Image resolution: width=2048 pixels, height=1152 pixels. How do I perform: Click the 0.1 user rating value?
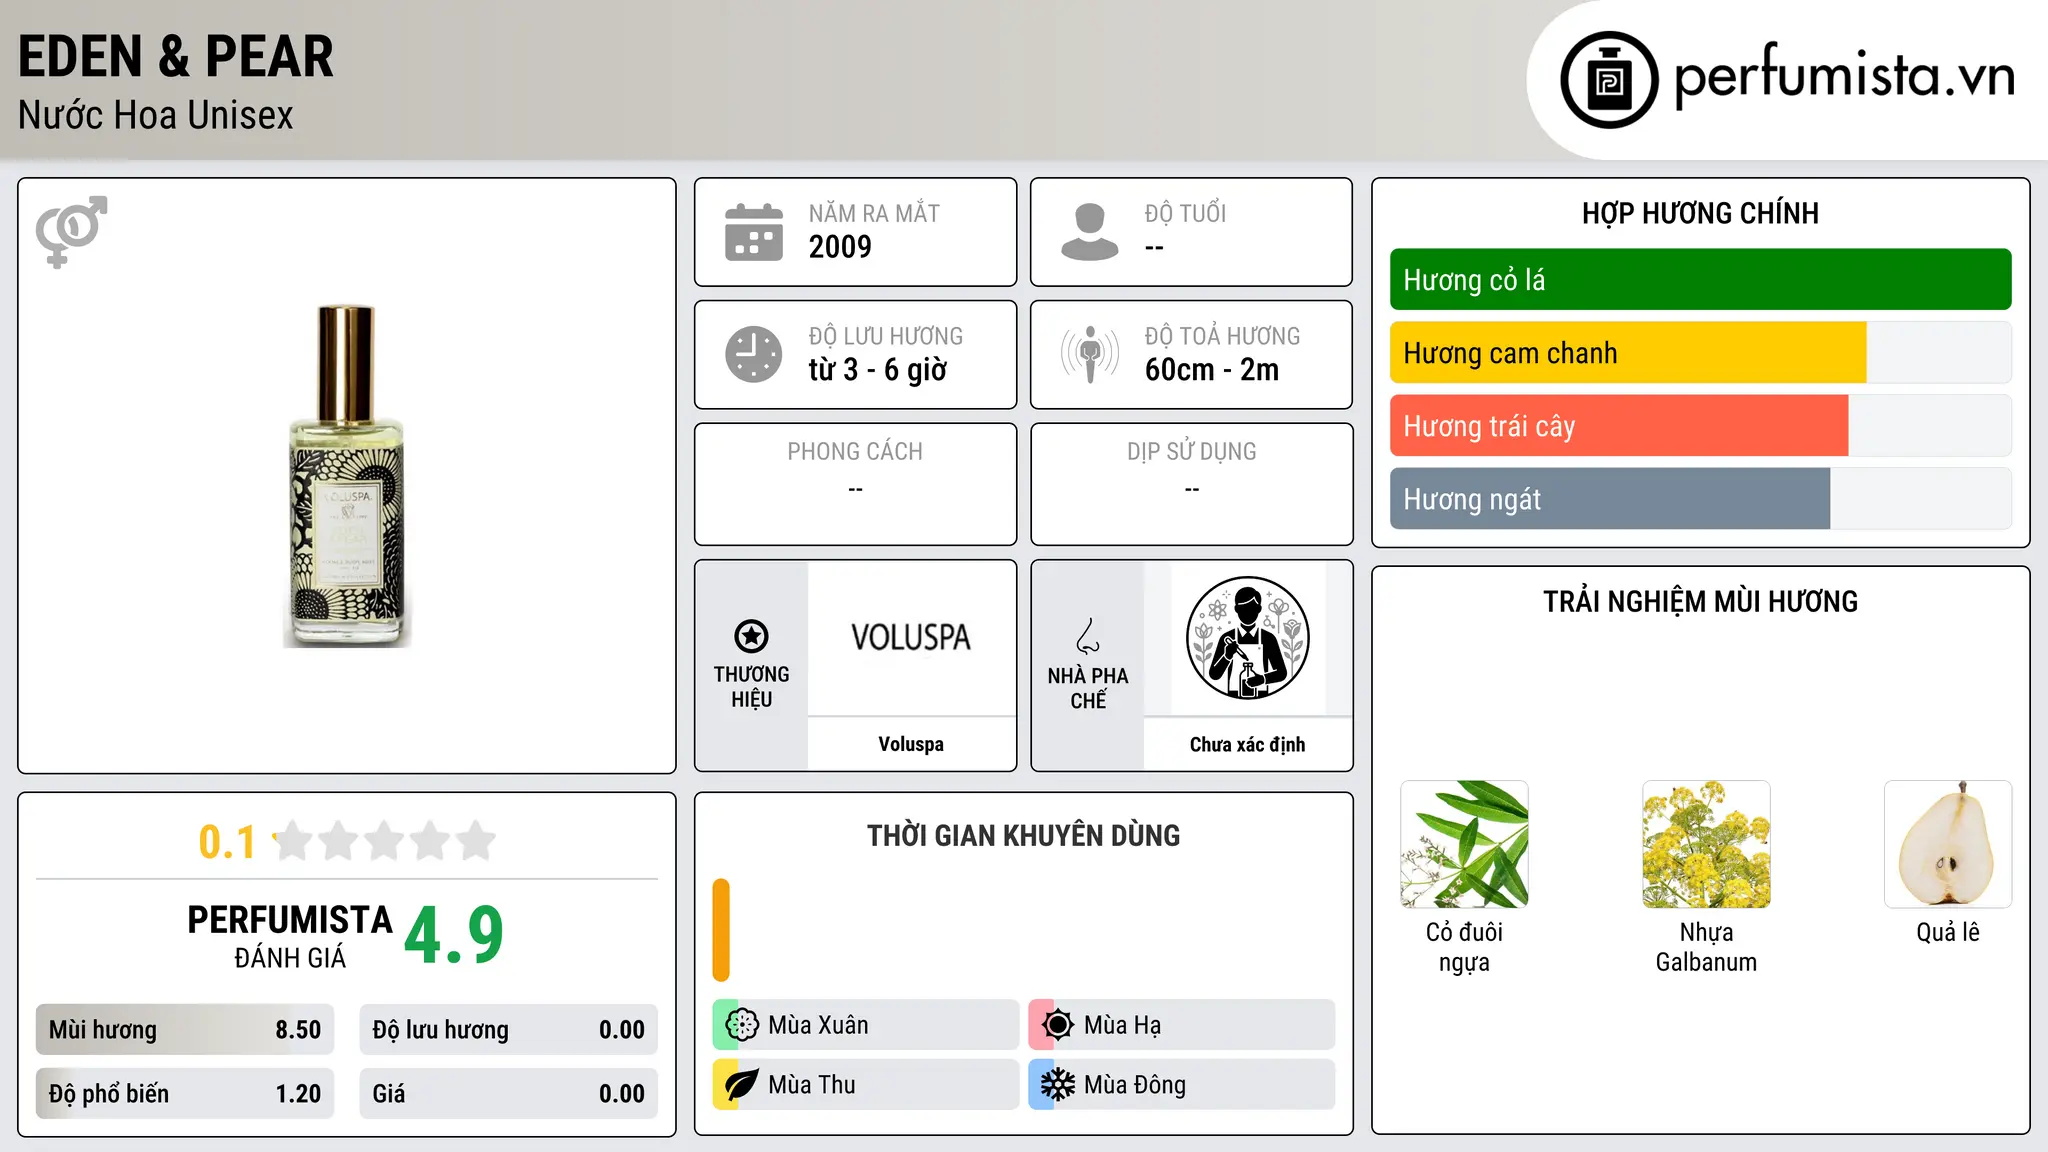point(227,842)
